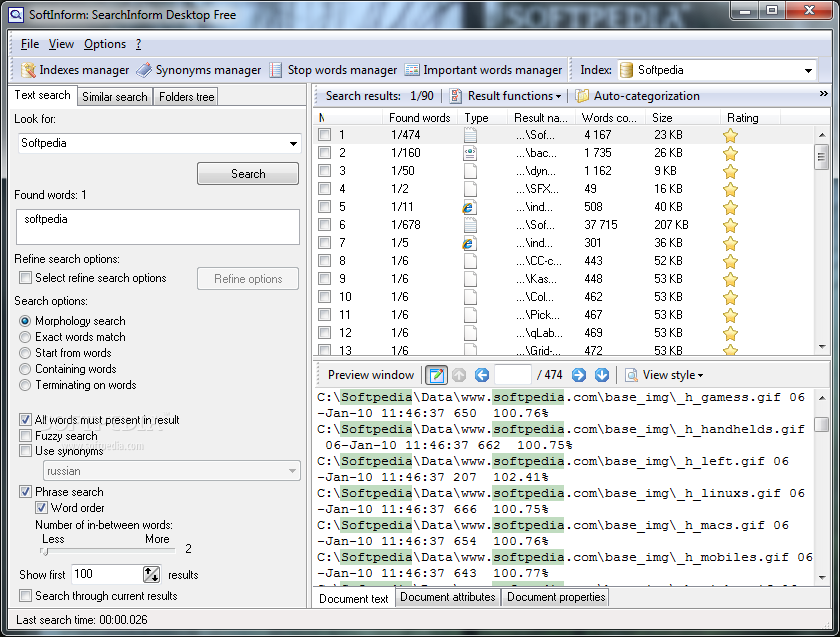Click the file type icon of result 2
The image size is (840, 637).
pyautogui.click(x=470, y=153)
